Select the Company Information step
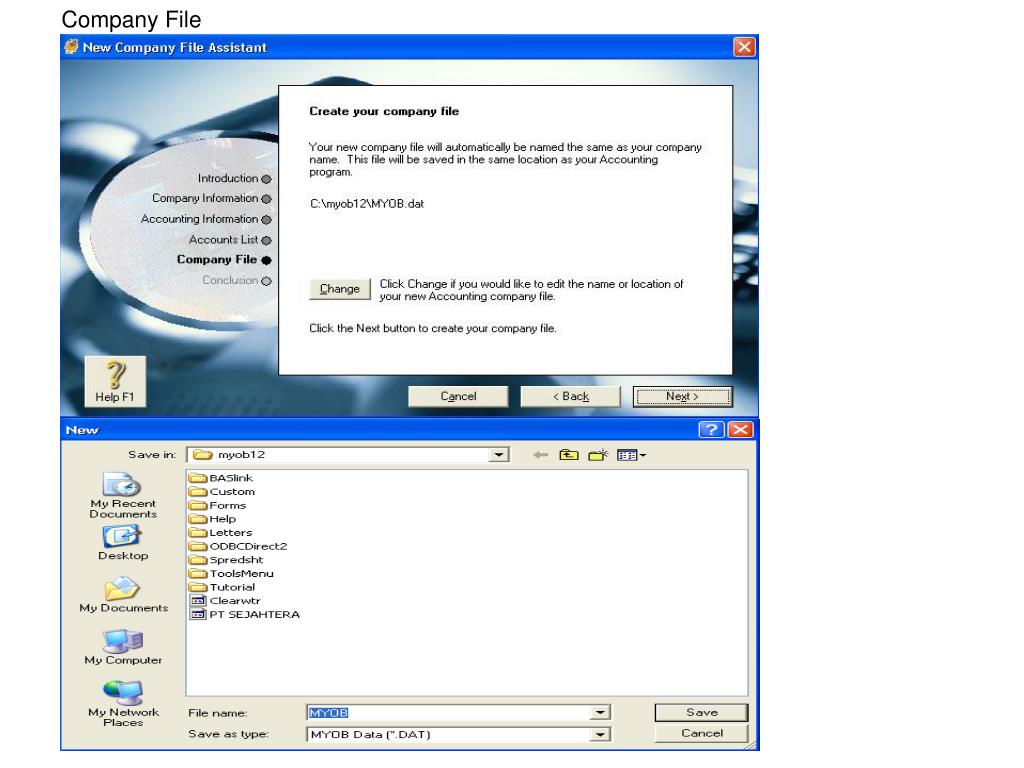This screenshot has height=768, width=1024. tap(212, 199)
